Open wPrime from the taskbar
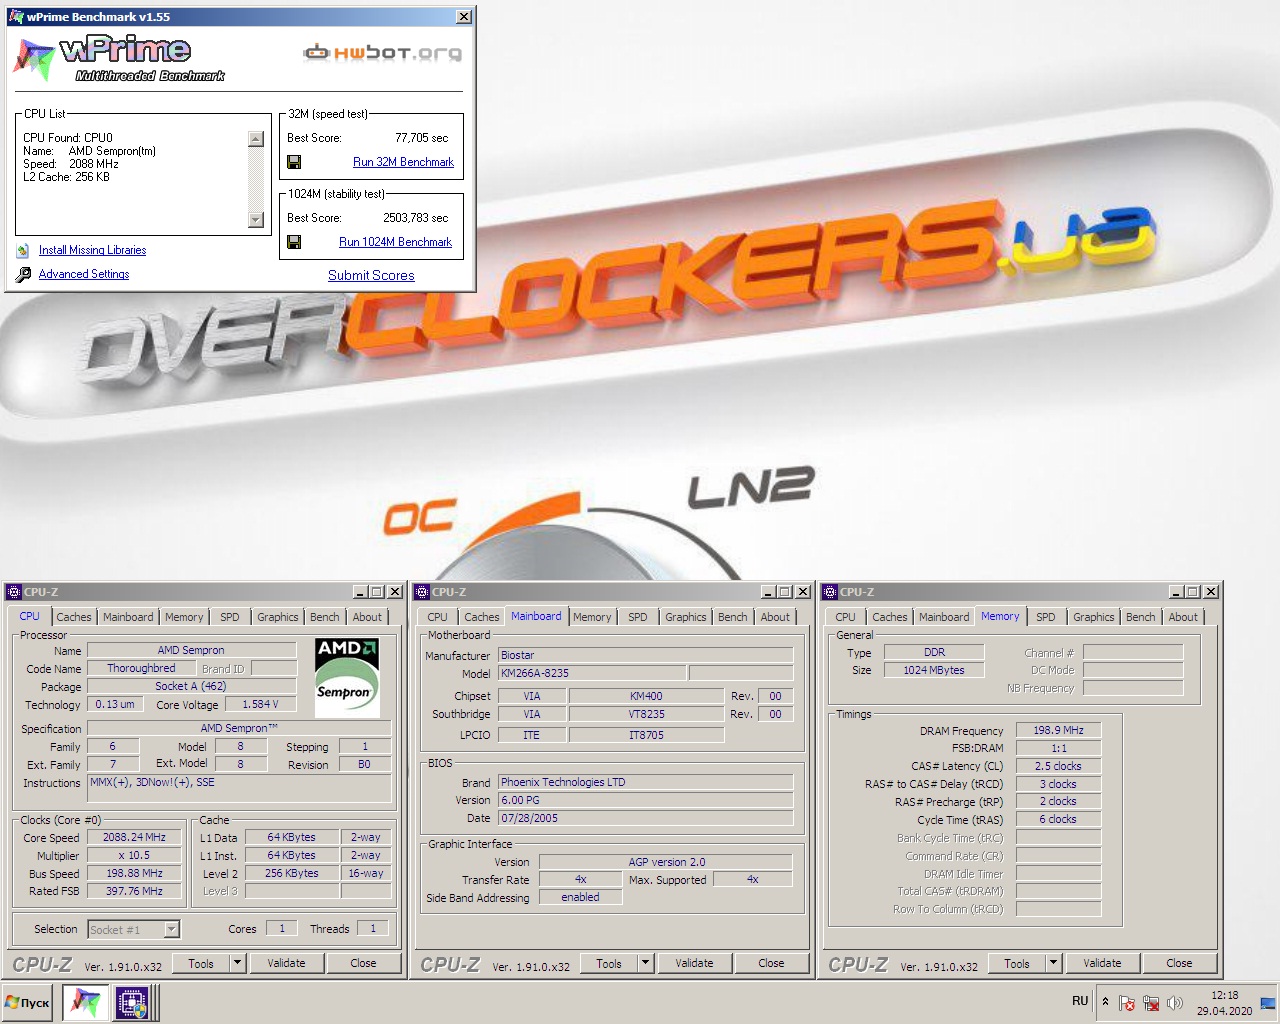This screenshot has height=1024, width=1280. pyautogui.click(x=85, y=1002)
